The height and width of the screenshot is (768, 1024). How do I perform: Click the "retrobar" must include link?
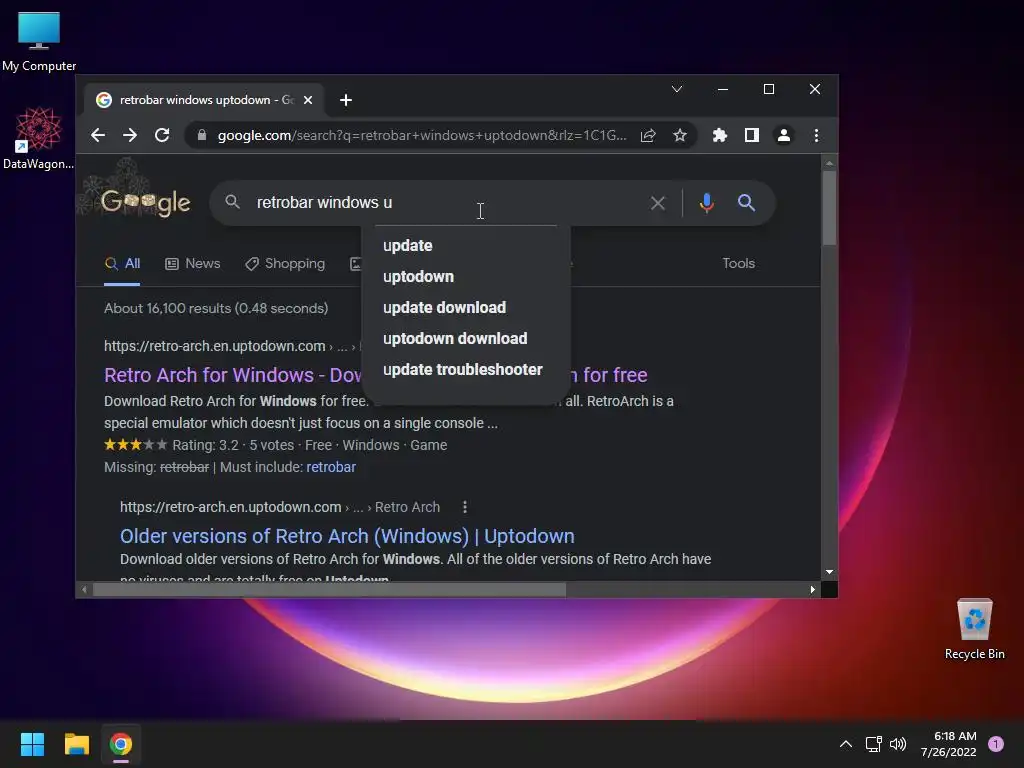point(331,467)
